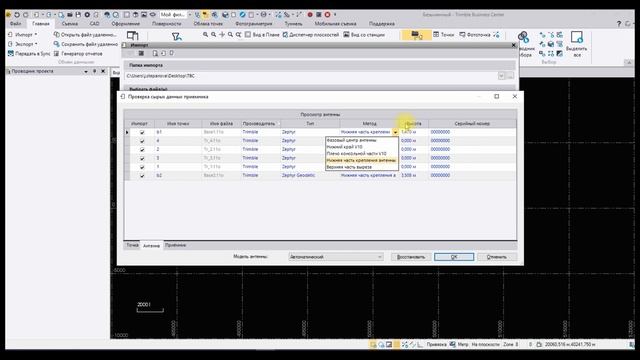Choose Нижняя часть крепления антенны option
This screenshot has width=640, height=360.
[361, 160]
